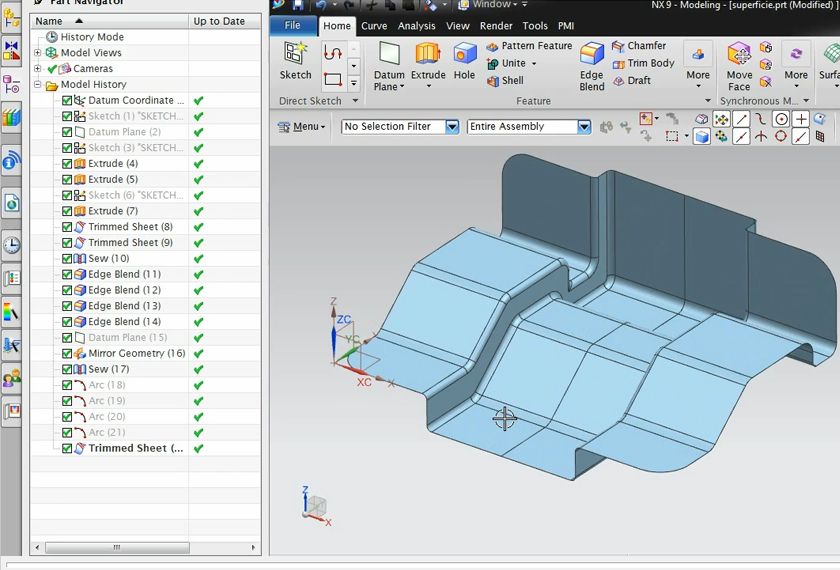The height and width of the screenshot is (570, 840).
Task: Switch to the Analysis ribbon tab
Action: coord(416,26)
